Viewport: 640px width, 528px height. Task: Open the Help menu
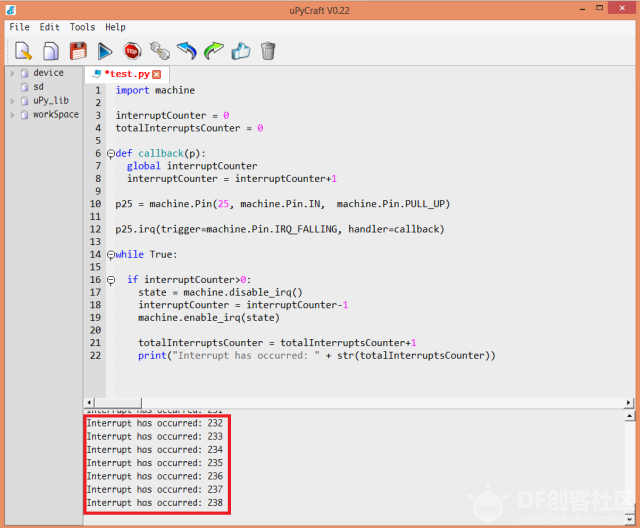point(115,27)
